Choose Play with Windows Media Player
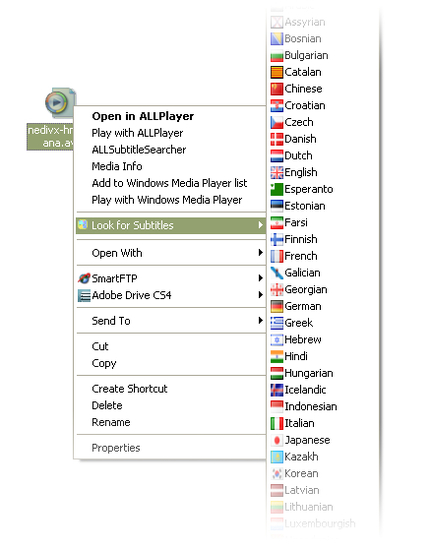 coord(167,200)
